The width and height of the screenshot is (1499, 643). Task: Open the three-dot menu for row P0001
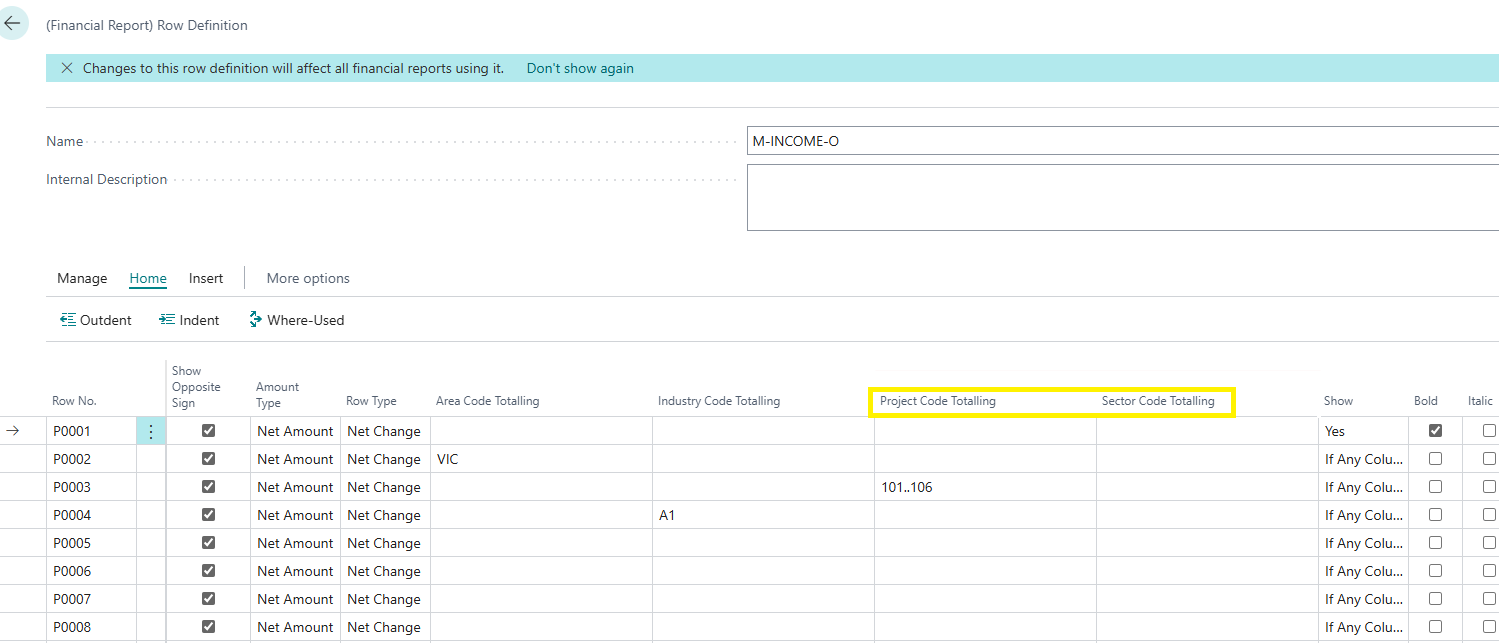(x=151, y=431)
